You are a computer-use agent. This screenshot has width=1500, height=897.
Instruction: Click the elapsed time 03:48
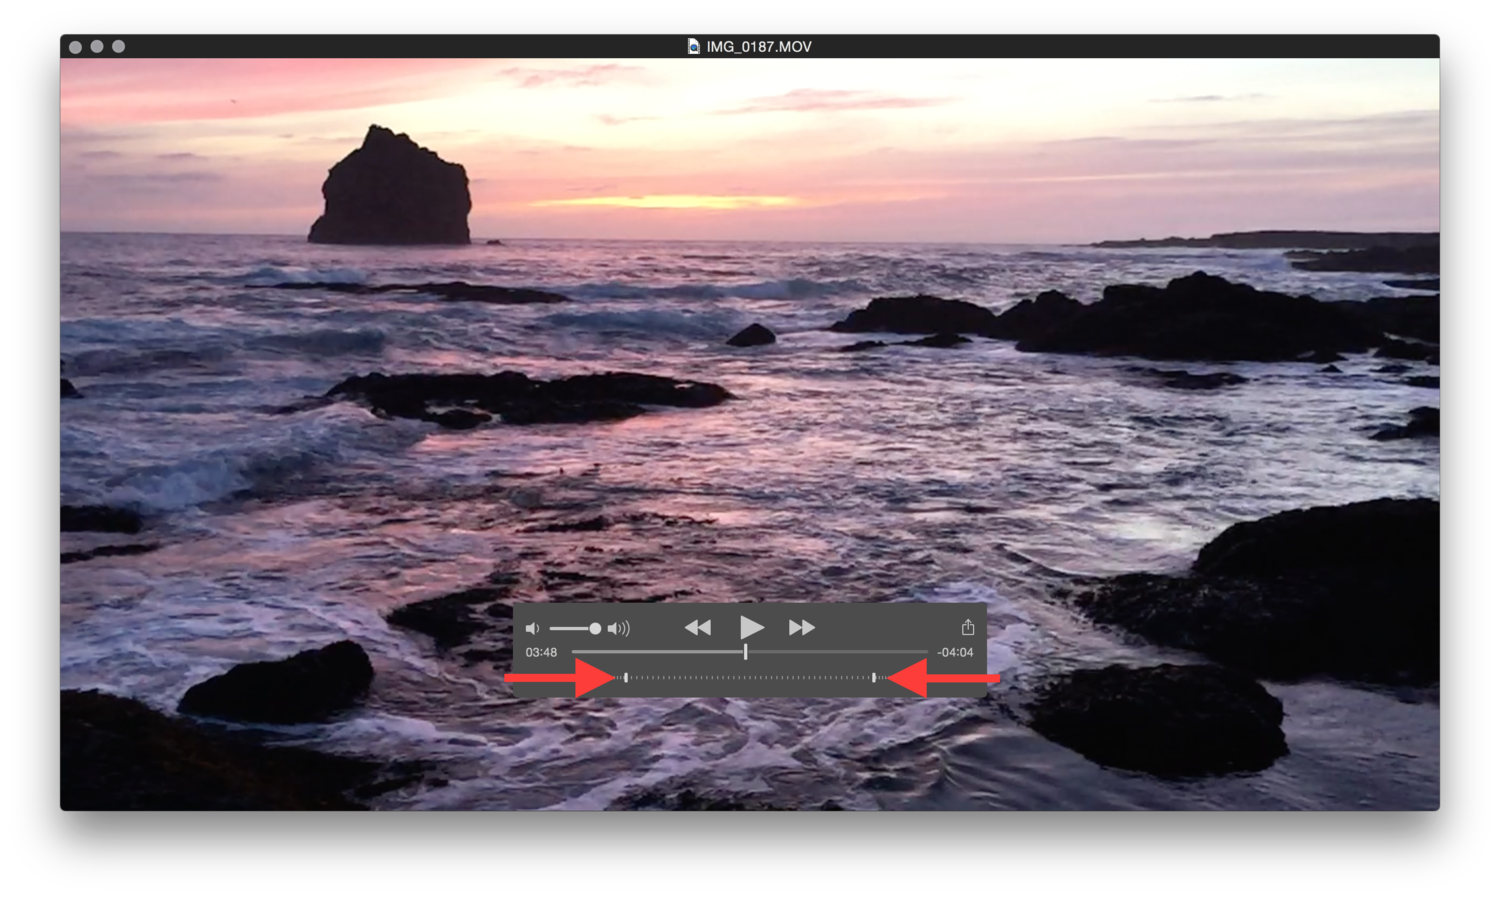541,652
